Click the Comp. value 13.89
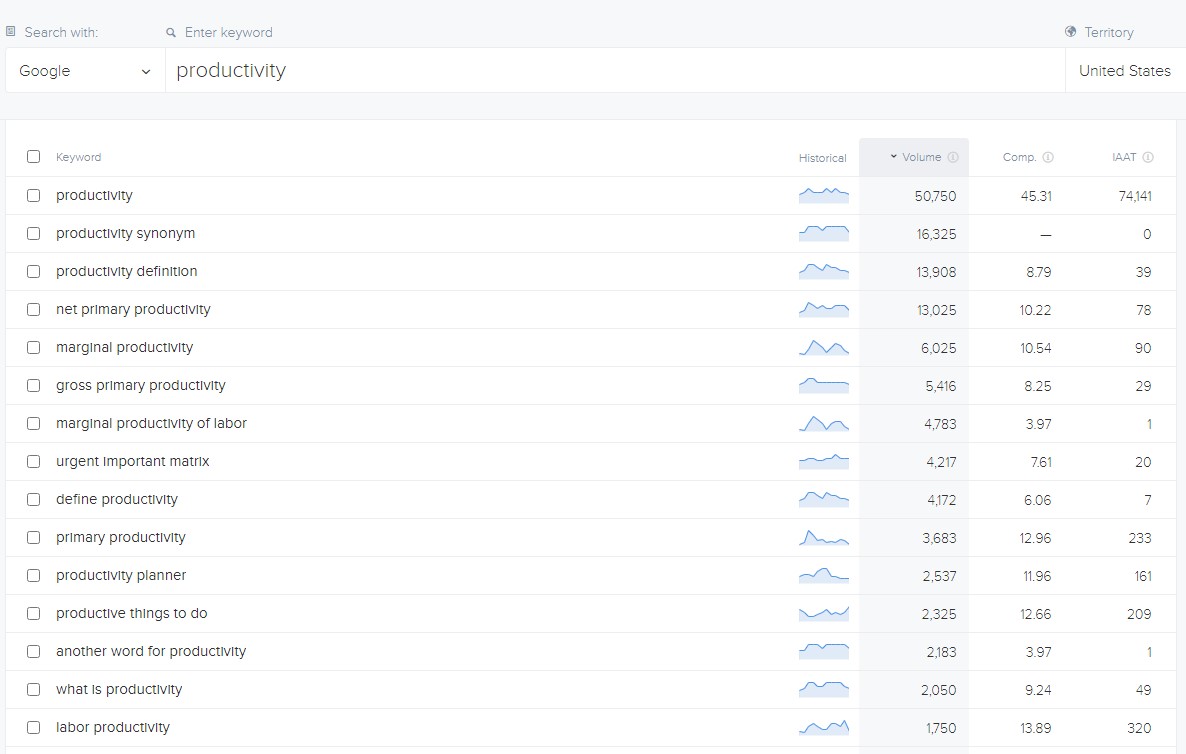 tap(1035, 728)
